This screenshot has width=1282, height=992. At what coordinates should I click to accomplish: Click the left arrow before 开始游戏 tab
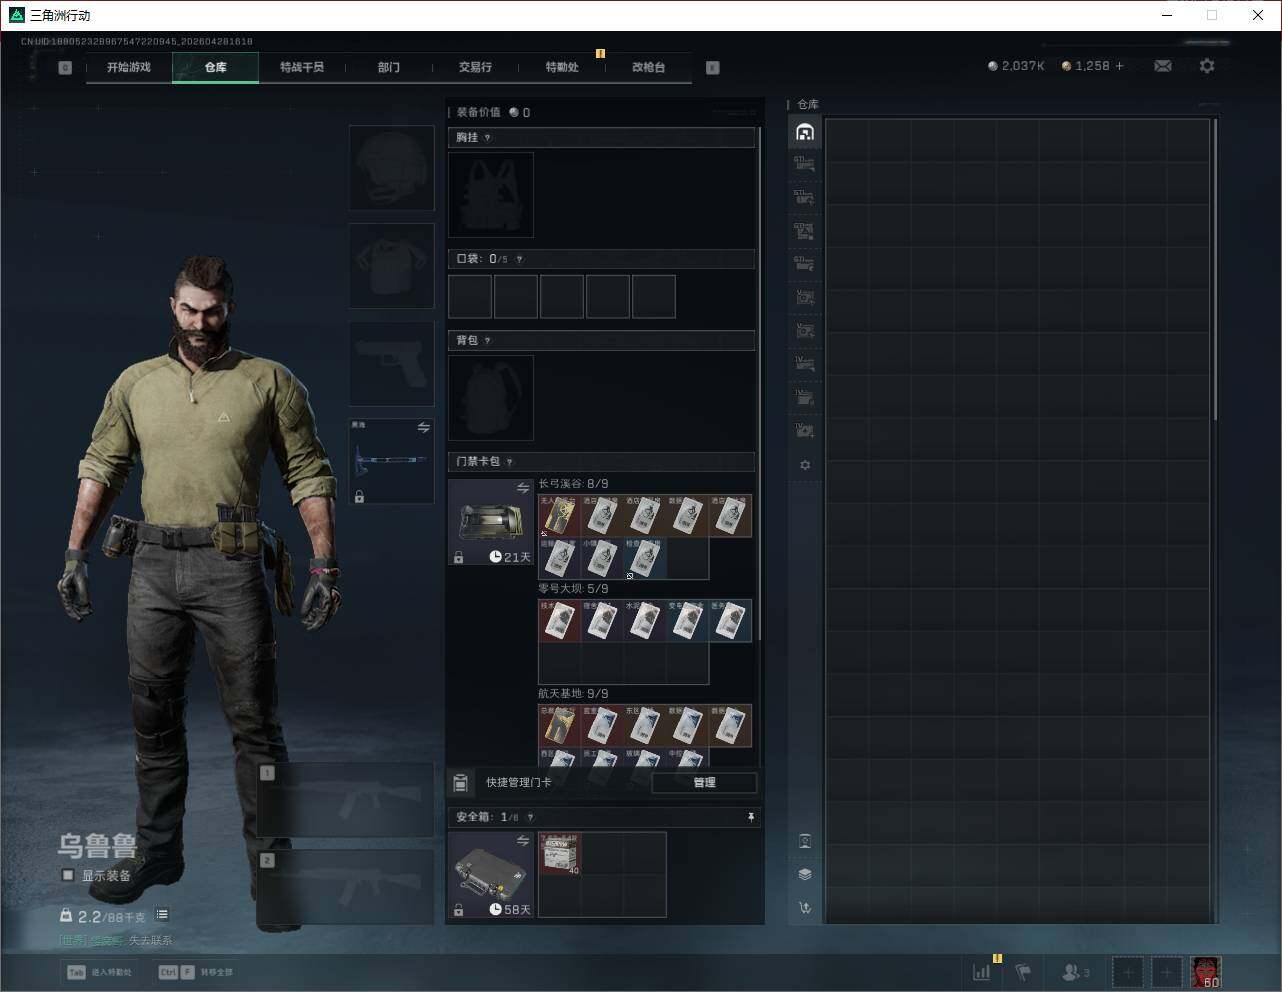point(65,68)
